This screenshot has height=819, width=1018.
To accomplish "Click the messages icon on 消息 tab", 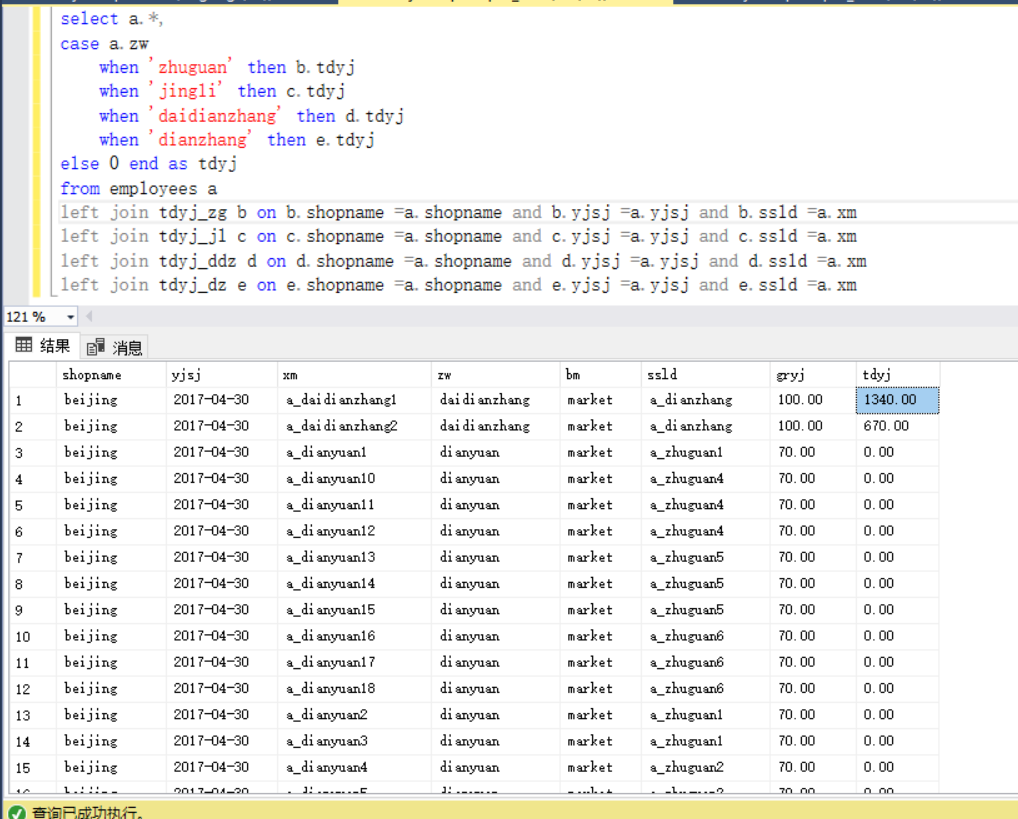I will (x=95, y=347).
